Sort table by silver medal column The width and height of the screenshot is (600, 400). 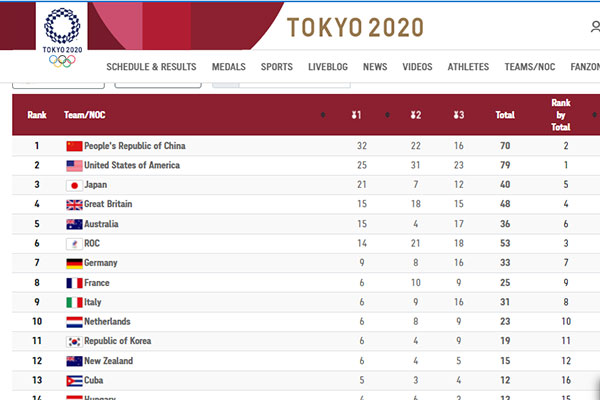(x=416, y=115)
